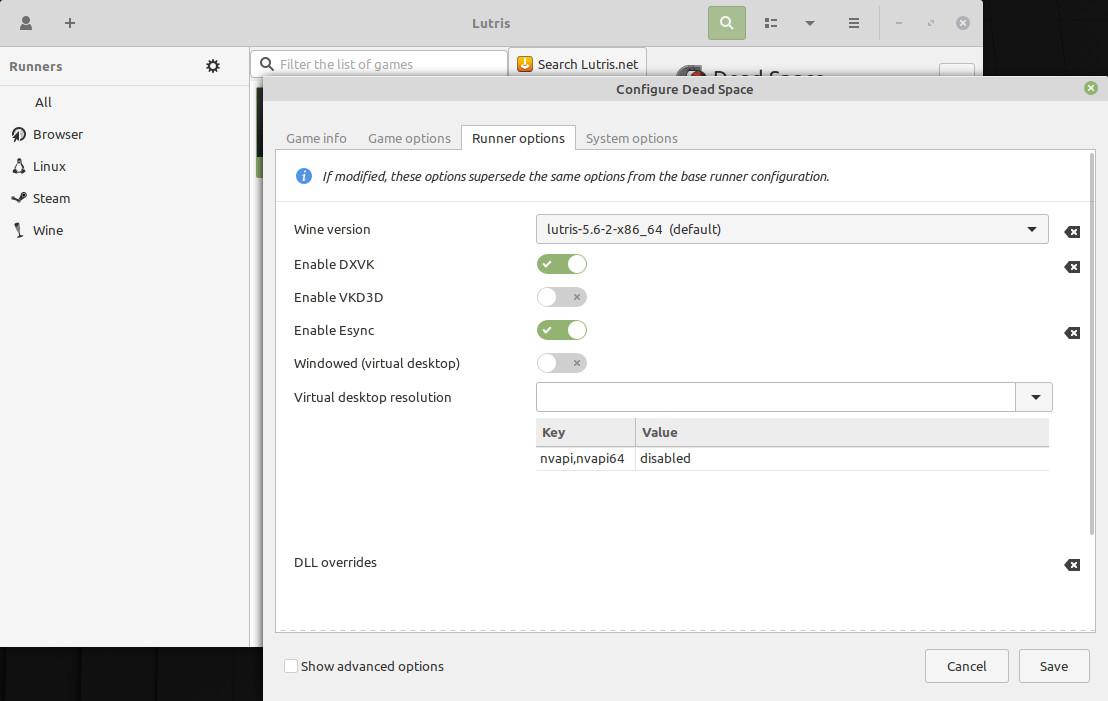Switch to the System options tab
The image size is (1108, 701).
click(631, 138)
